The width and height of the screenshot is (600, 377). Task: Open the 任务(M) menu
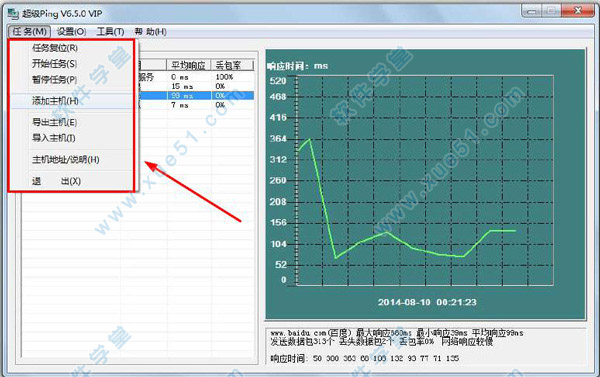[29, 31]
